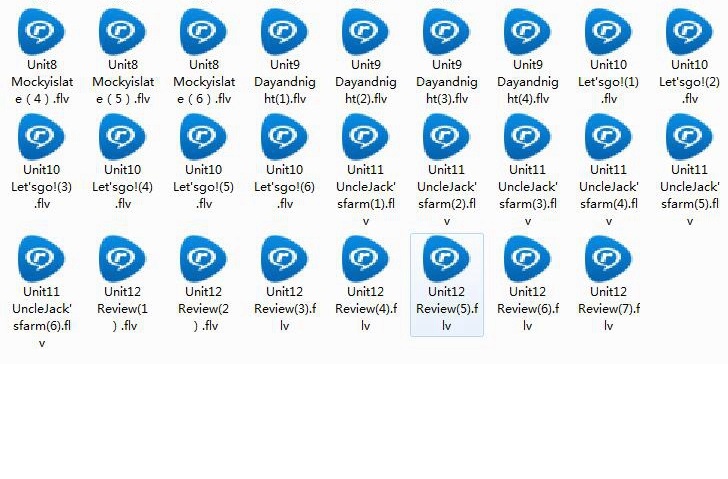Click the Unit10 Let'sgo!(6) .flv name label
728x479 pixels.
pos(284,187)
